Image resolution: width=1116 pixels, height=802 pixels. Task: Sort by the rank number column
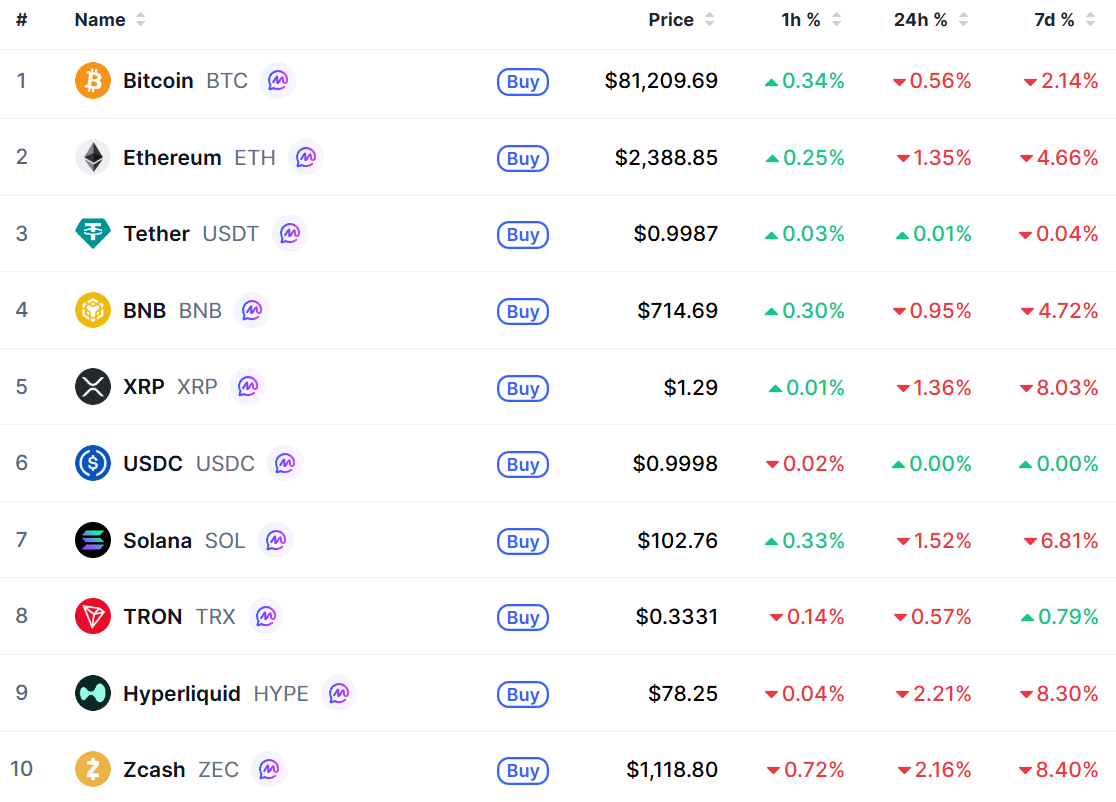(x=22, y=20)
